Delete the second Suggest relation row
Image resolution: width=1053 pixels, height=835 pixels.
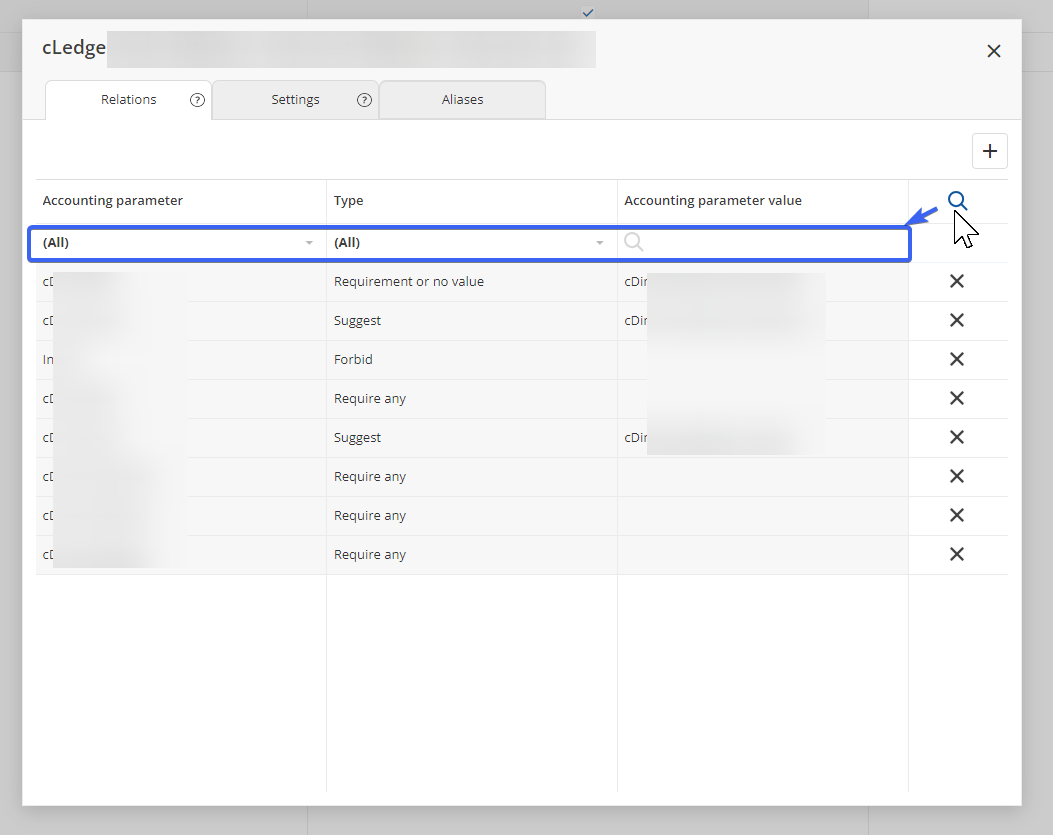pos(956,438)
